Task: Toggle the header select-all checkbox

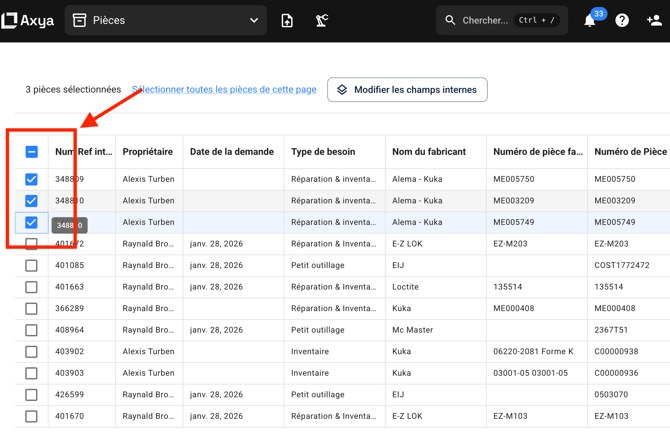Action: (32, 152)
